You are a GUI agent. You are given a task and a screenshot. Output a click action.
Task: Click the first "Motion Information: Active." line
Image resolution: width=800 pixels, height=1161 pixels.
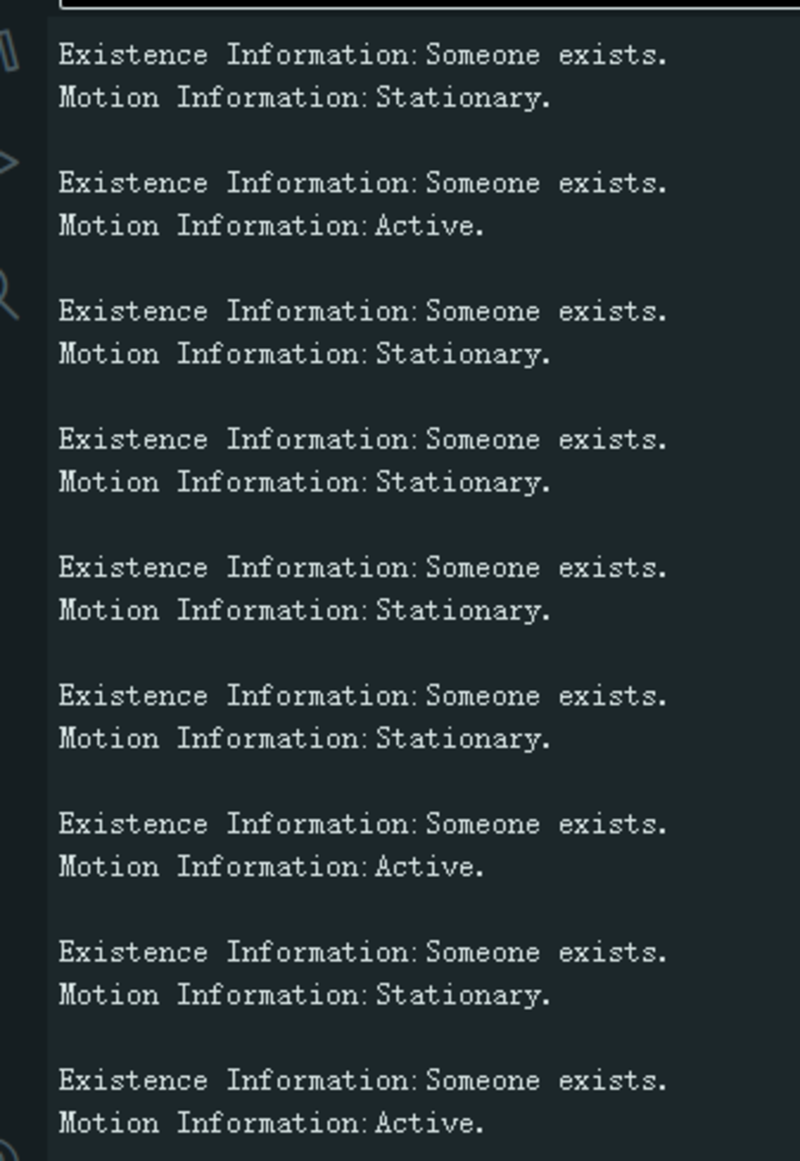pyautogui.click(x=271, y=226)
